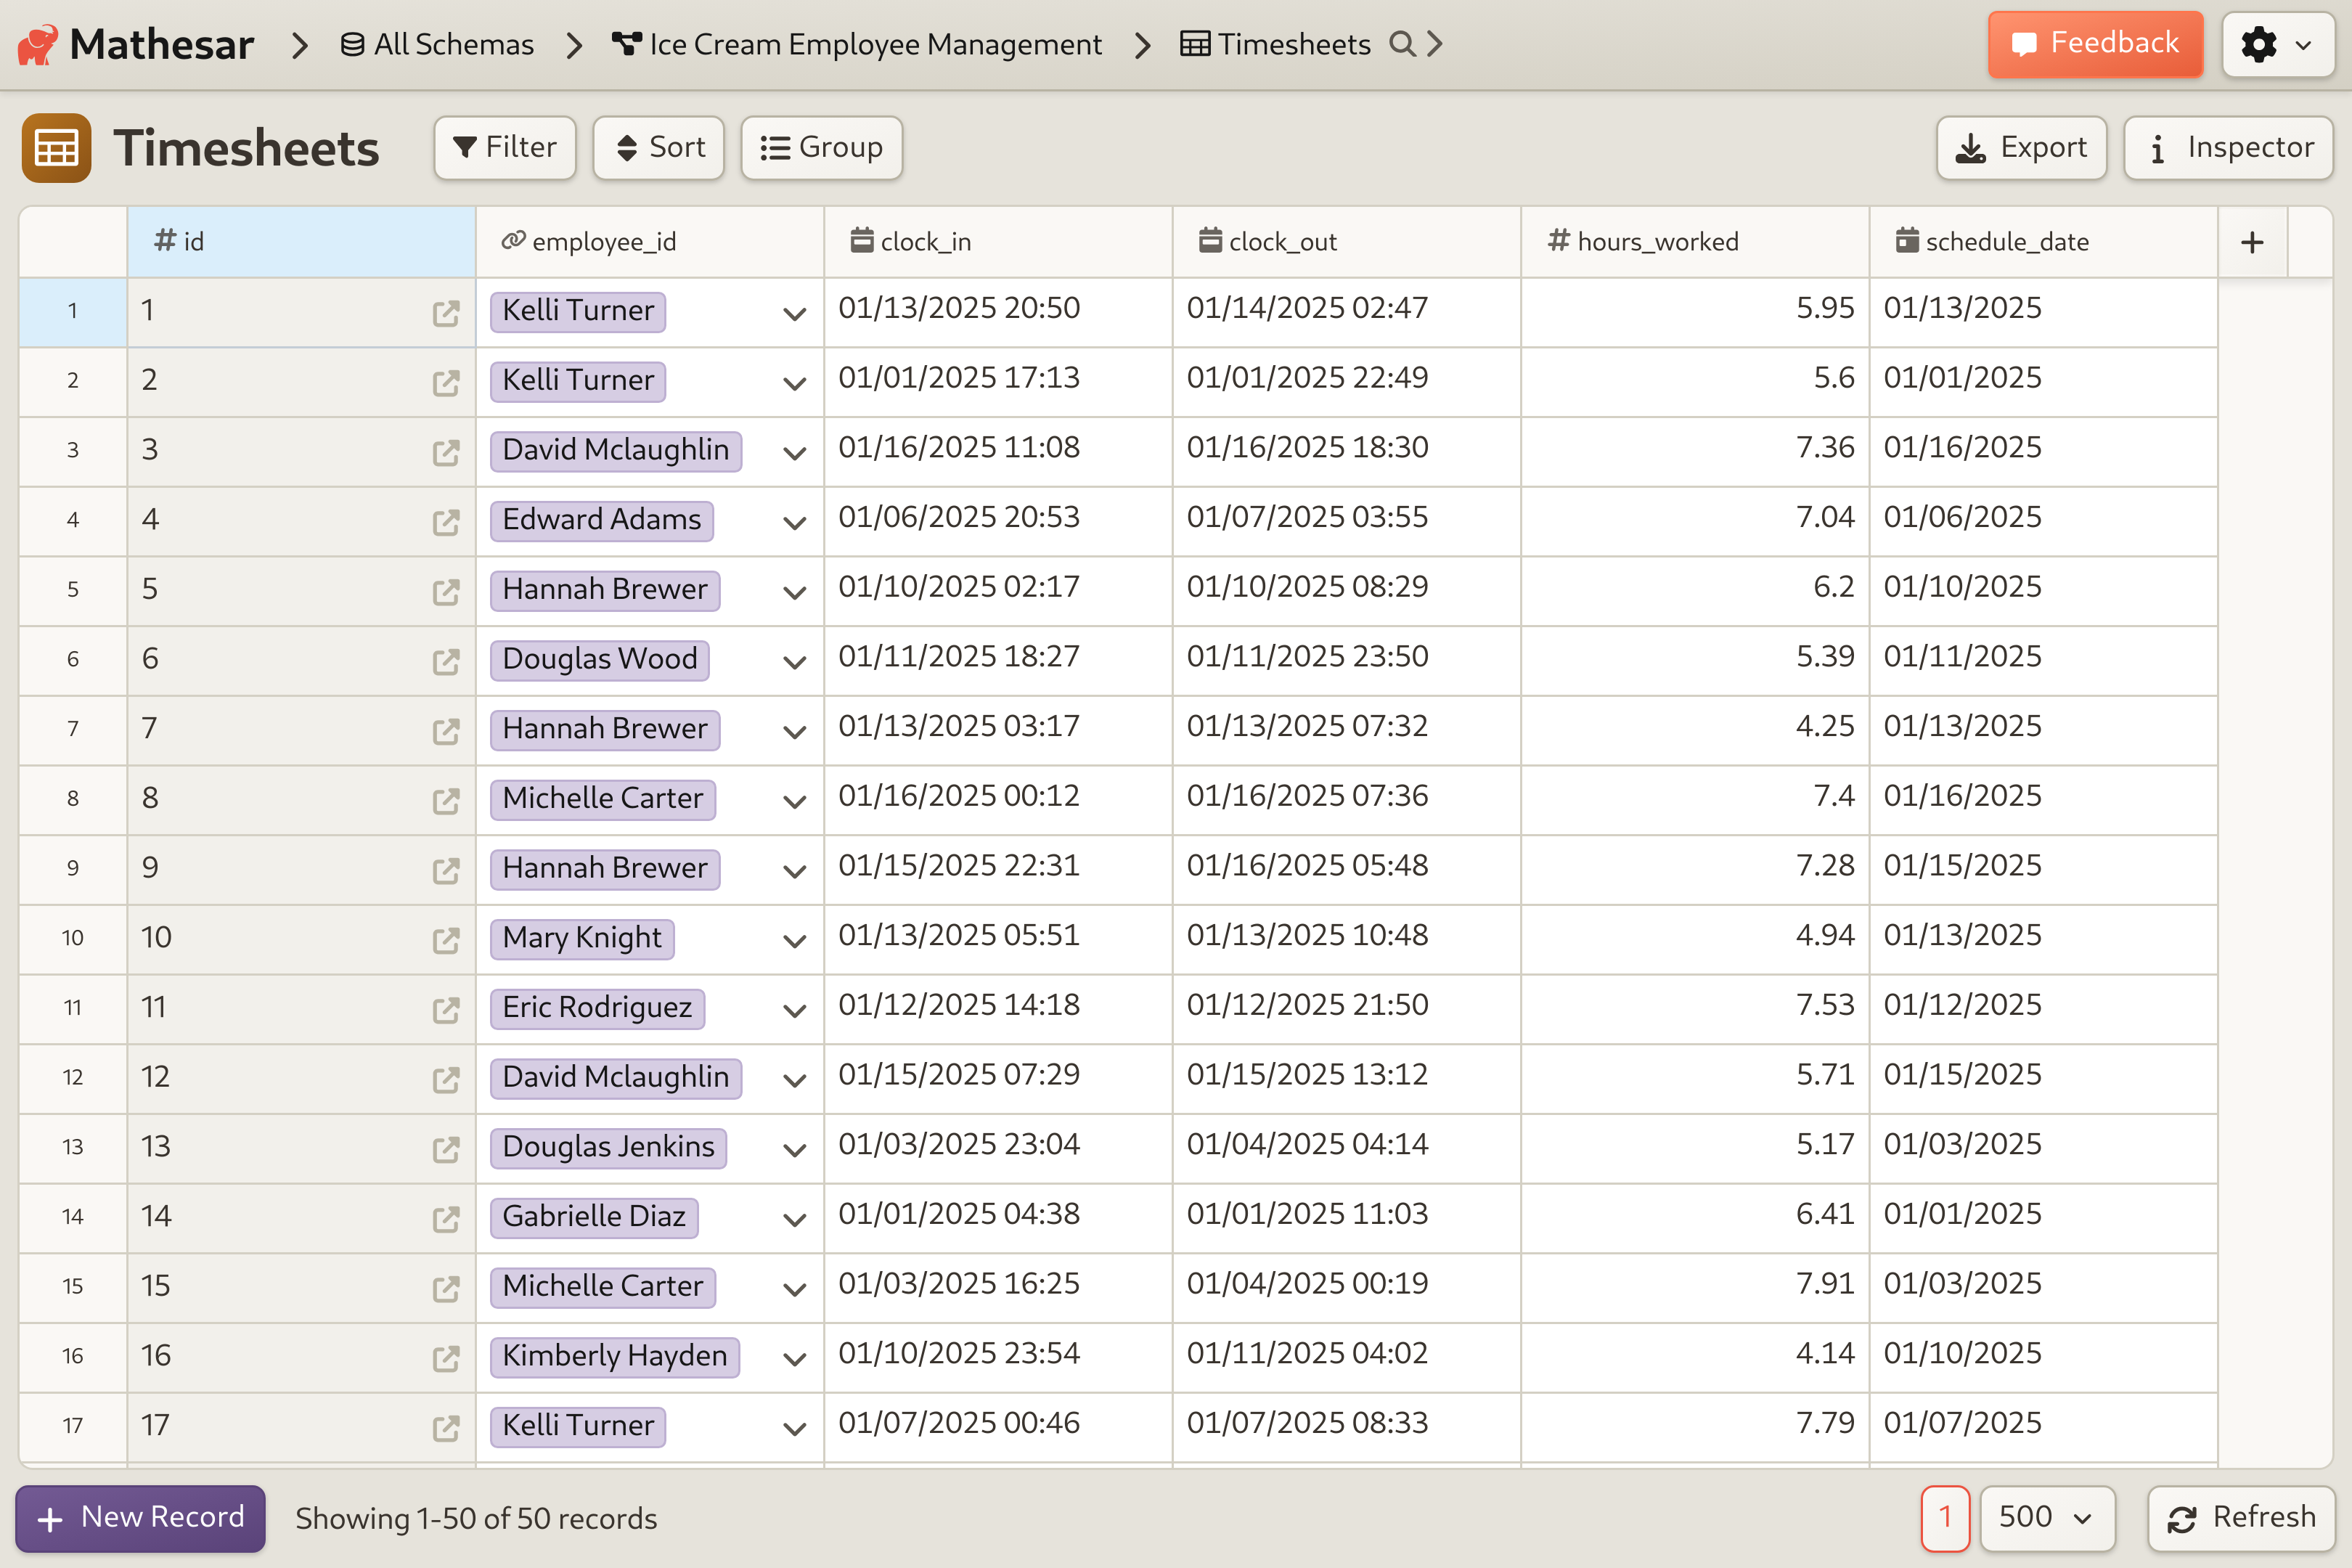Select the id column header
Viewport: 2352px width, 1568px height.
point(301,242)
